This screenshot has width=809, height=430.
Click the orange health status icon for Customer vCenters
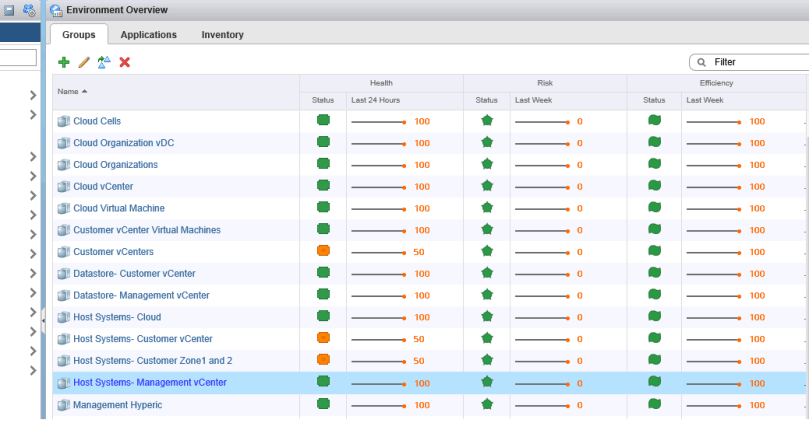coord(323,252)
